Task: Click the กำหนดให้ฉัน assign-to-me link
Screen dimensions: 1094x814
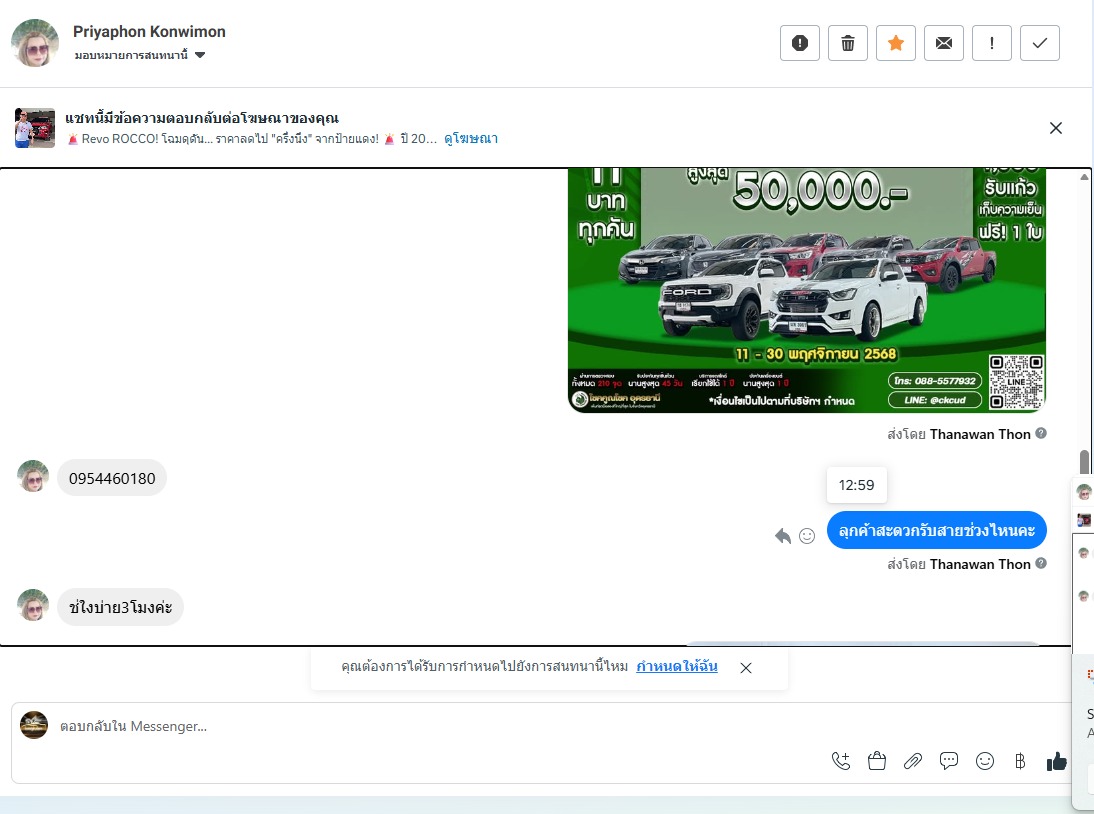Action: [x=677, y=667]
